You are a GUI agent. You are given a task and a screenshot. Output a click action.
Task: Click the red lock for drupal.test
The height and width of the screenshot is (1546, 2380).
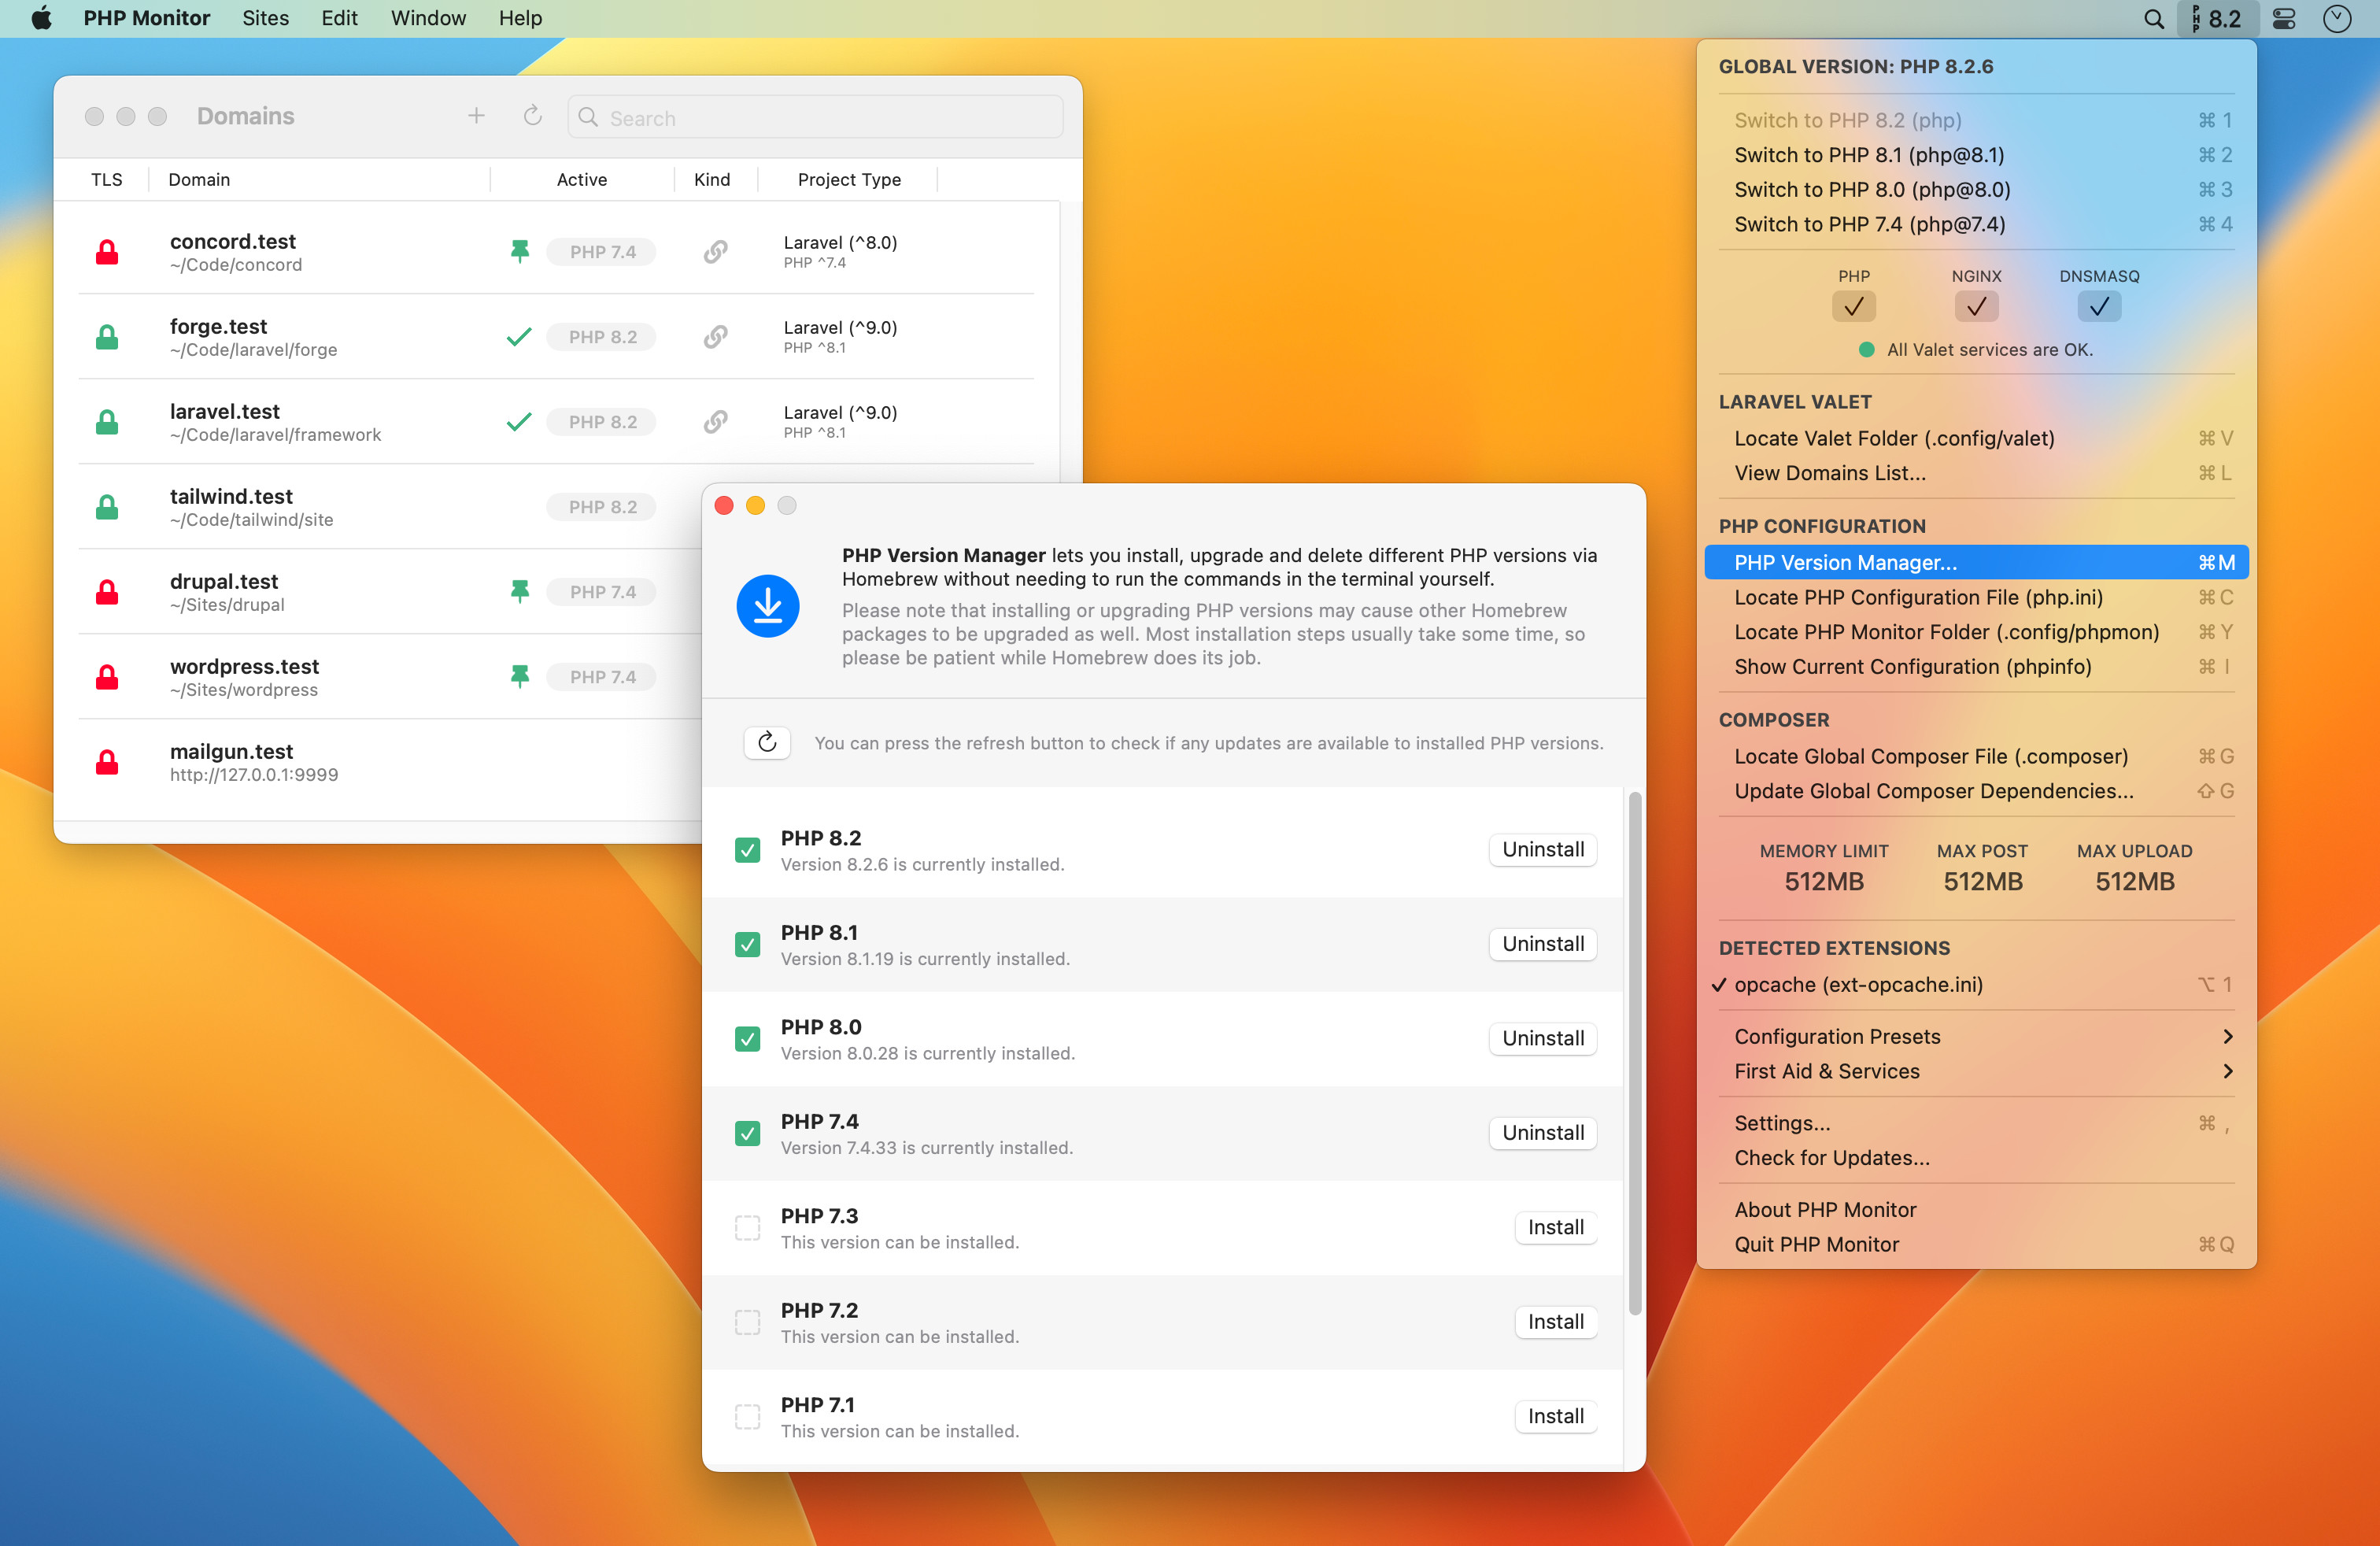pos(107,591)
